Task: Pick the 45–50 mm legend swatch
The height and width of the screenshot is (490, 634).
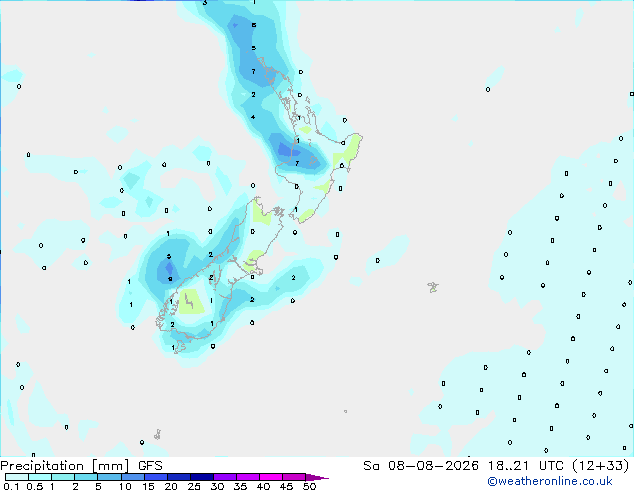Action: pyautogui.click(x=294, y=477)
